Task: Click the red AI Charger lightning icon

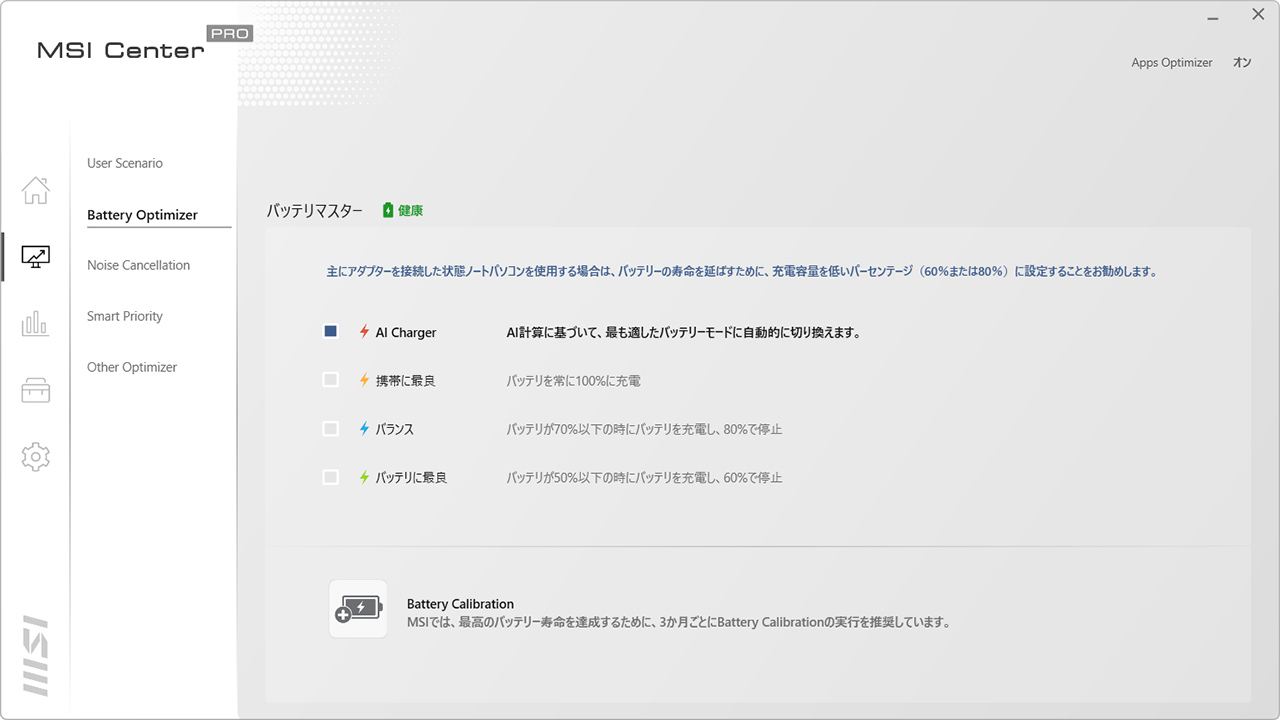Action: pyautogui.click(x=364, y=332)
